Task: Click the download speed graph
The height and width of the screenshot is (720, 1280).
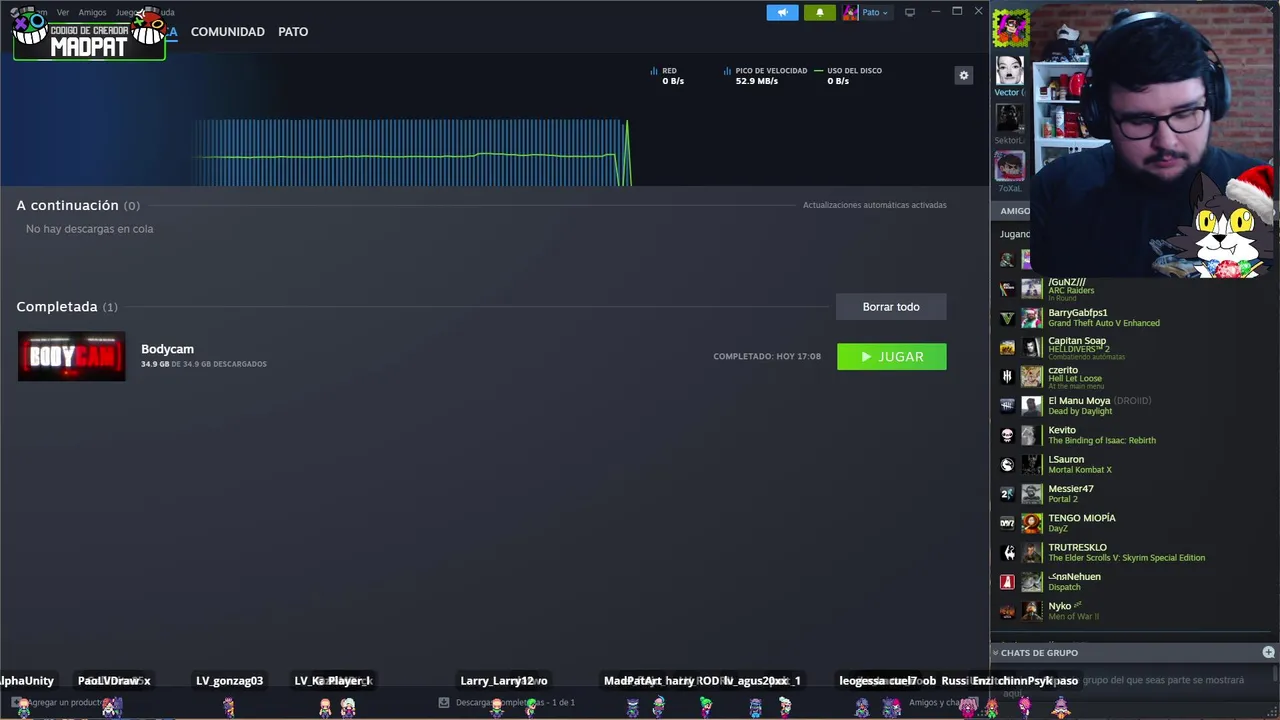Action: pos(412,152)
